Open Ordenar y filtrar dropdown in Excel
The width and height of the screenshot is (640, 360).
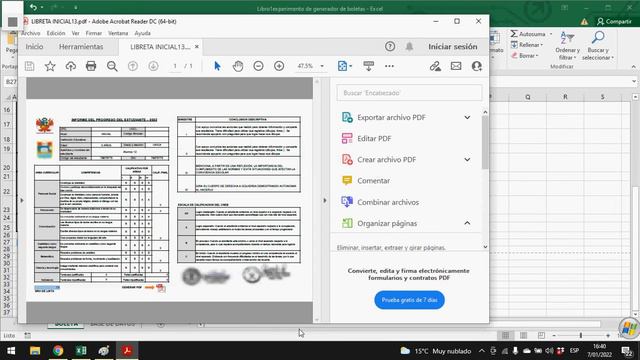567,46
